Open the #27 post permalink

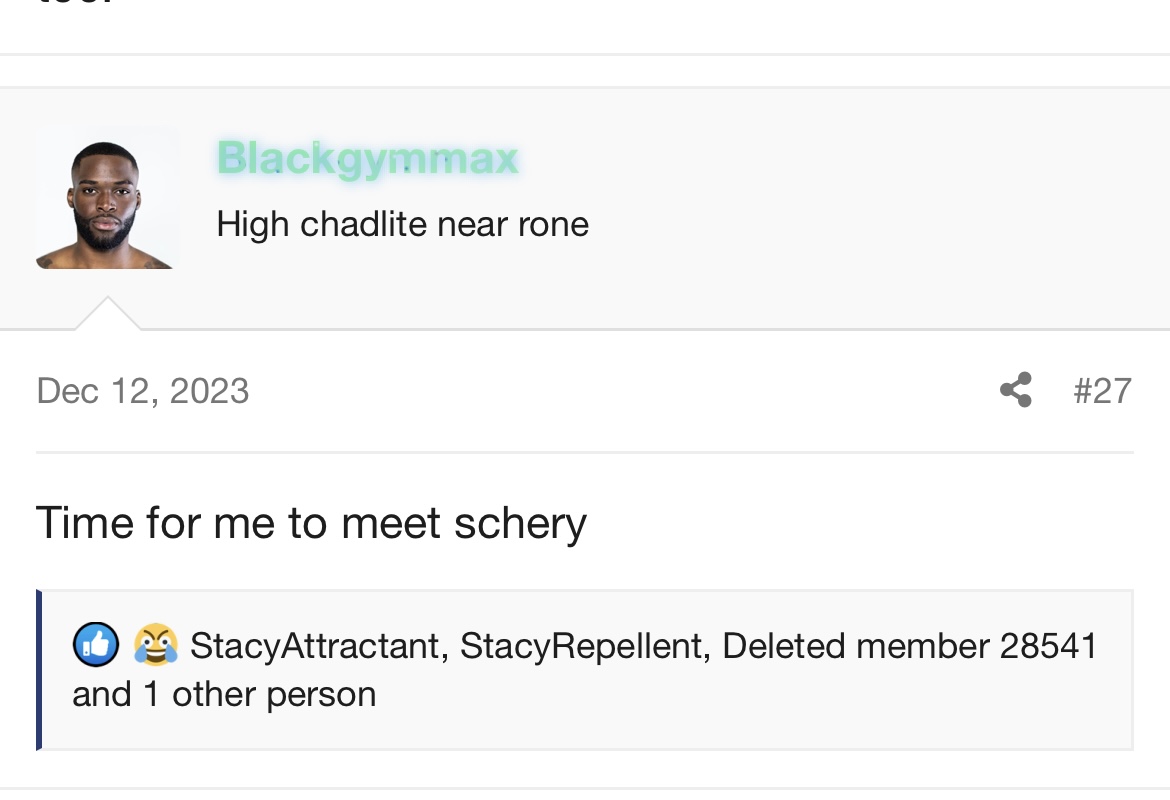click(1102, 390)
